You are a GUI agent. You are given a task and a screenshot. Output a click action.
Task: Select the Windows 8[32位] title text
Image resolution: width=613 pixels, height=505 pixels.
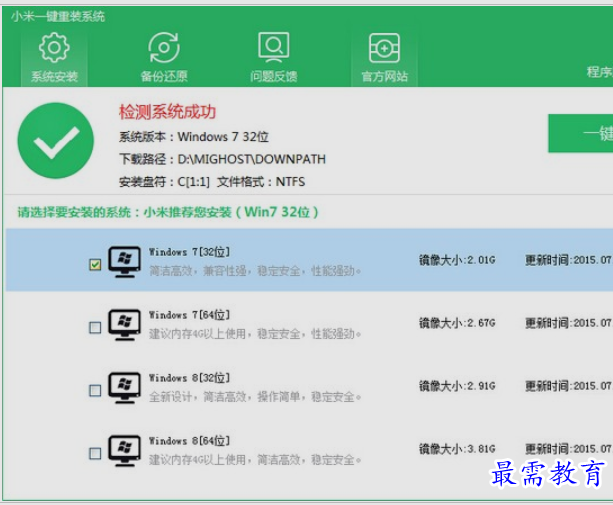pyautogui.click(x=189, y=378)
